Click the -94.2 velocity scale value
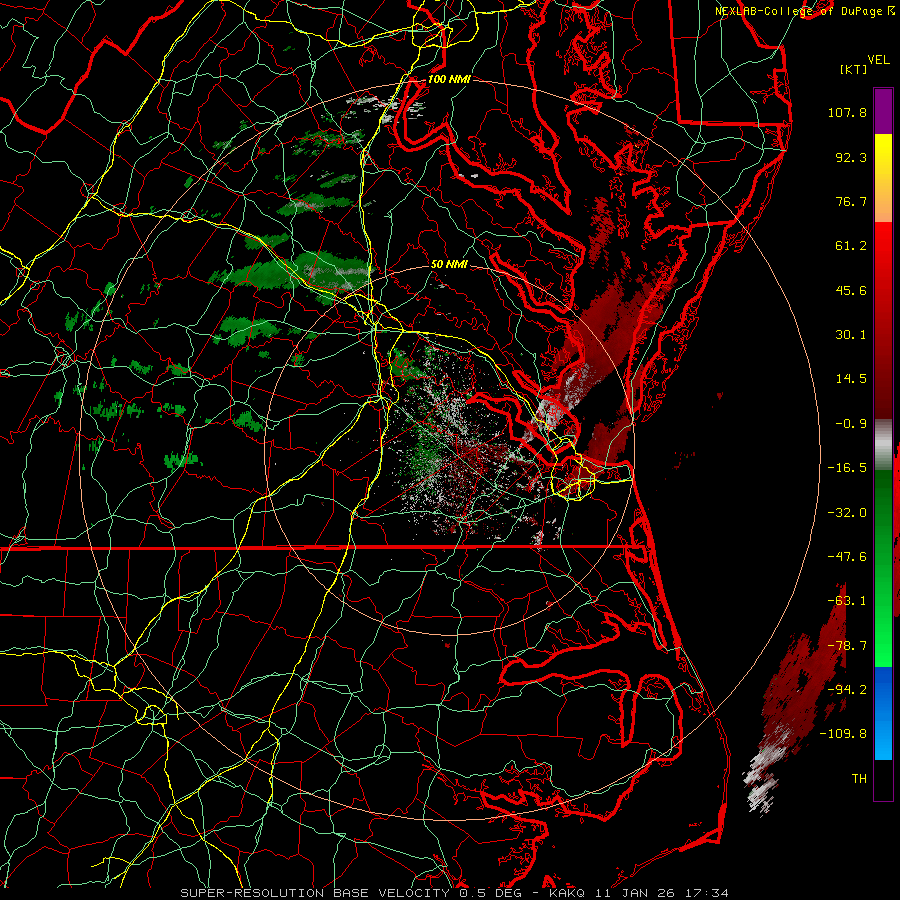The image size is (900, 900). 847,690
